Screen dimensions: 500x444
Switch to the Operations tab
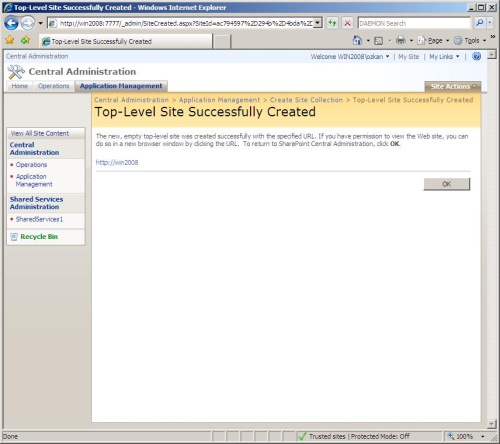click(x=53, y=86)
